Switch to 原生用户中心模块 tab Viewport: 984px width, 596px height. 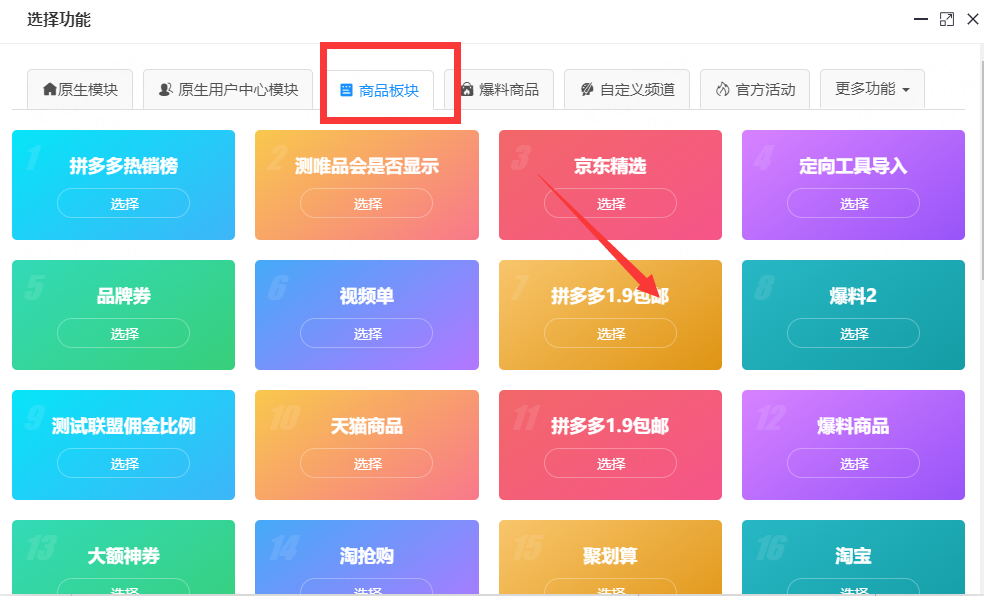pos(228,90)
